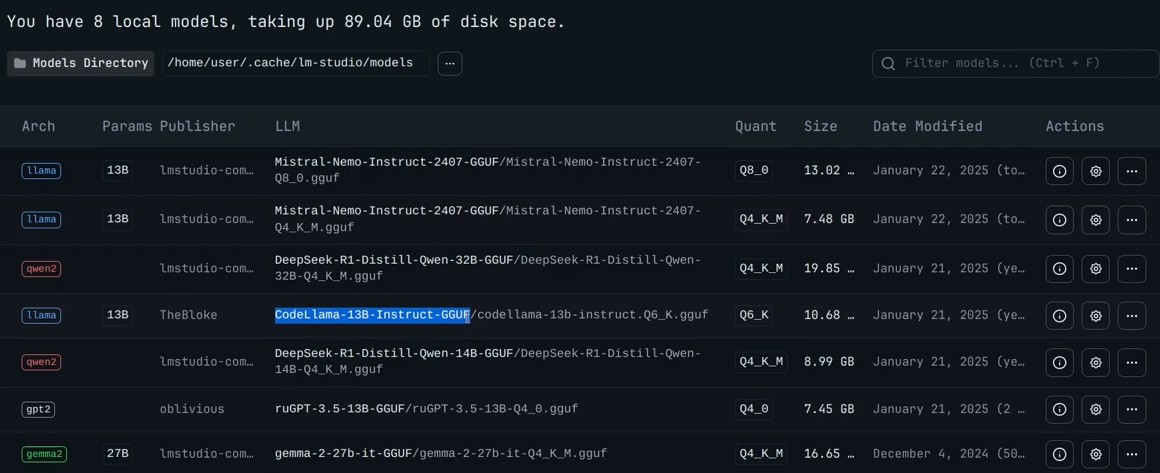1160x473 pixels.
Task: Select highlighted CodeLlama-13B-Instruct-GGUF name
Action: pos(372,315)
